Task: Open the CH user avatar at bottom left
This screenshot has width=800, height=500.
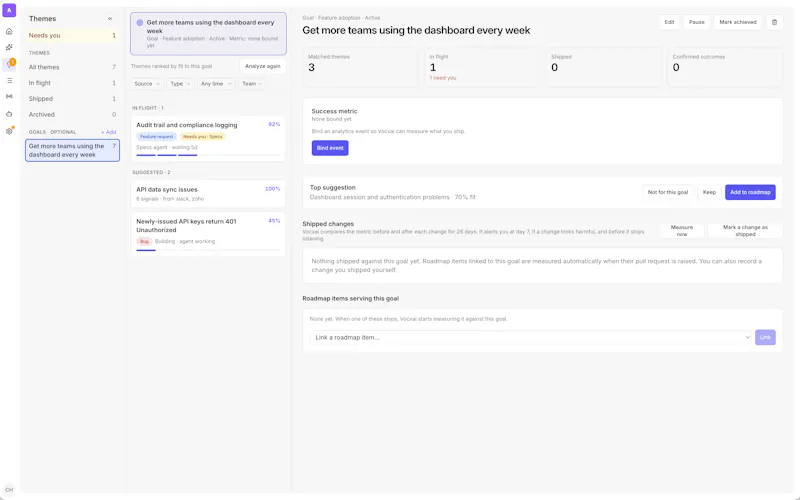Action: (x=9, y=490)
